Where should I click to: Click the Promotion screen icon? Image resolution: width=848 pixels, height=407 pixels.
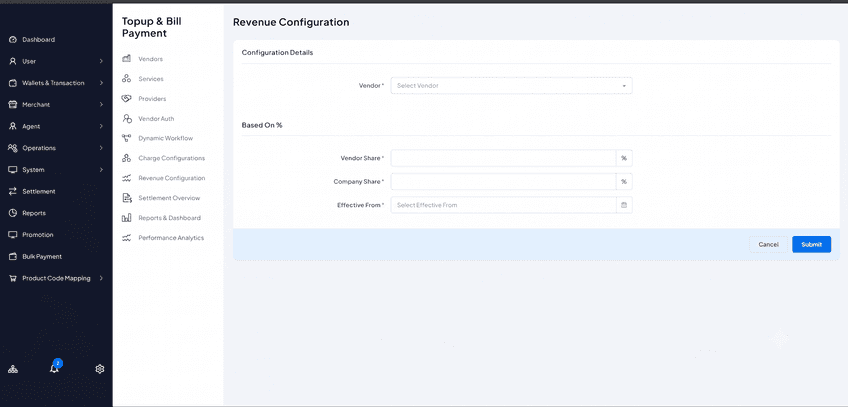tap(13, 235)
